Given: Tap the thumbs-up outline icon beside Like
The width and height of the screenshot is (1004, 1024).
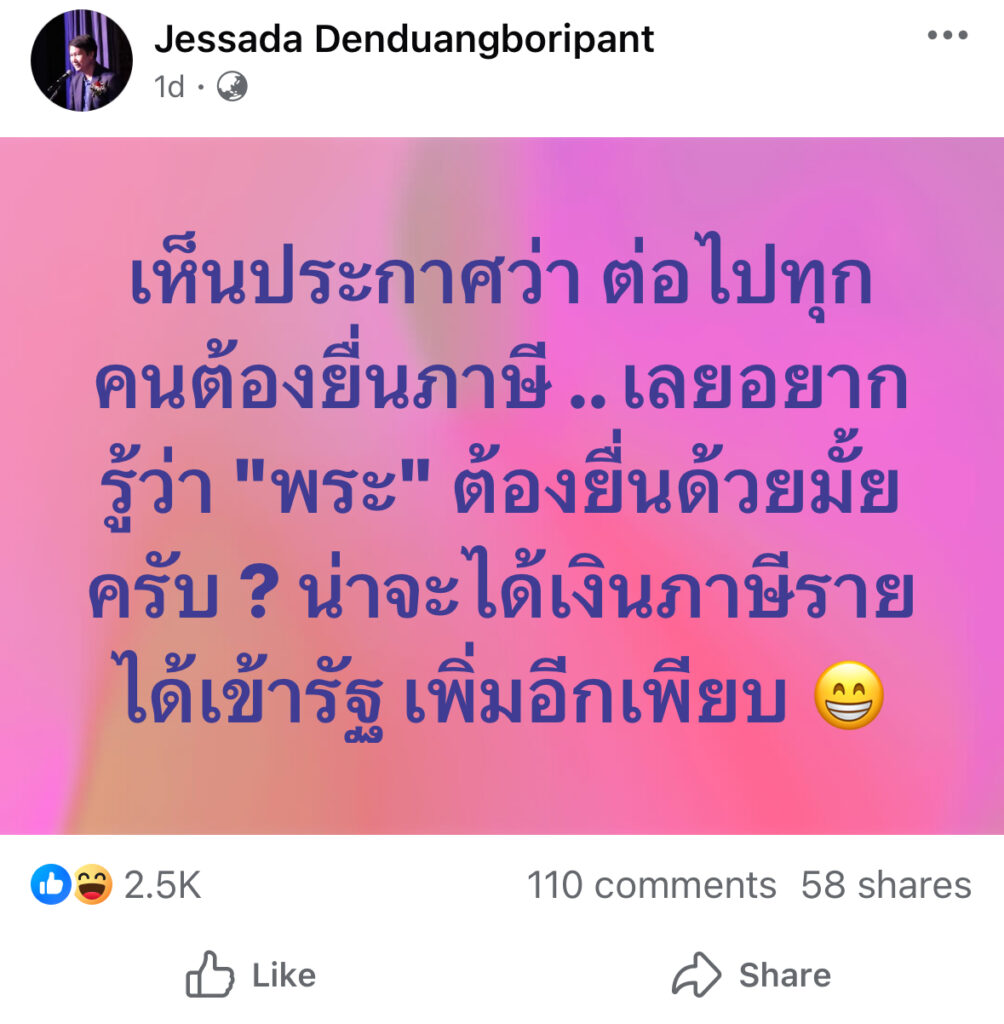Looking at the screenshot, I should click(210, 974).
